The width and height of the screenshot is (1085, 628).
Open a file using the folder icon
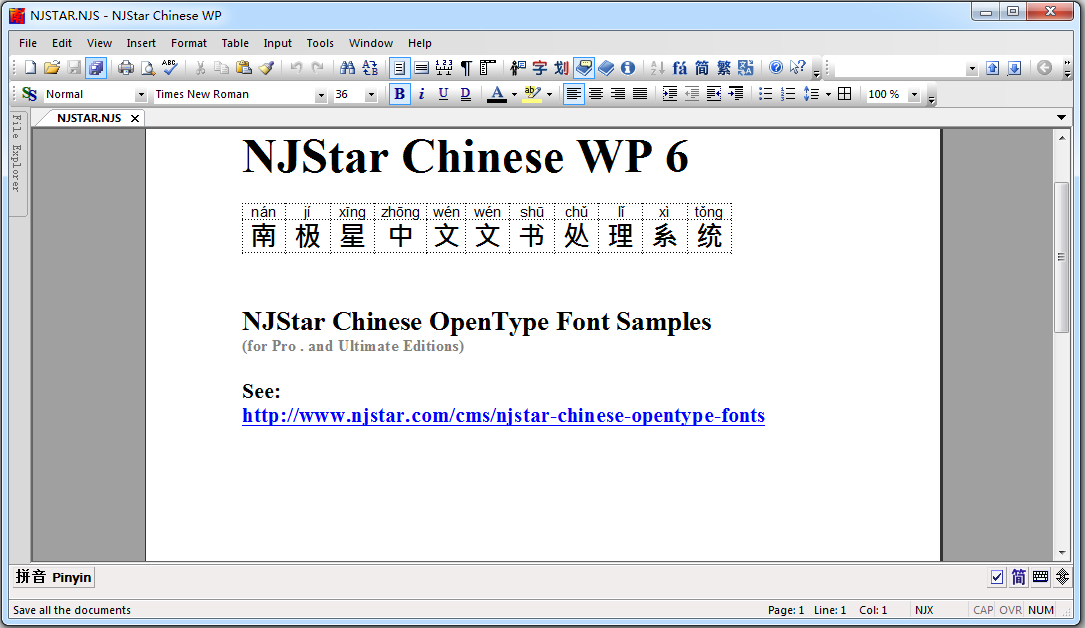coord(52,68)
